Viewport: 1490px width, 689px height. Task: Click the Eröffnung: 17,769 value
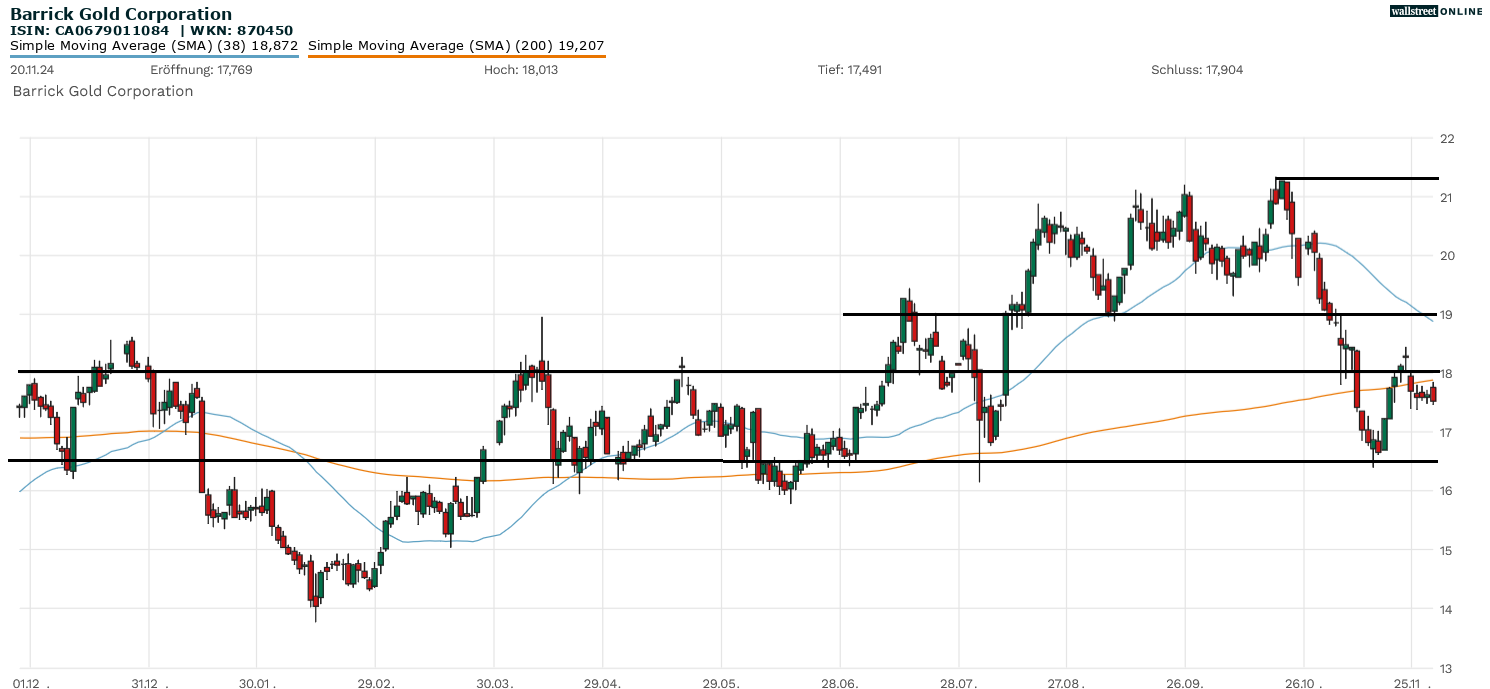(201, 70)
